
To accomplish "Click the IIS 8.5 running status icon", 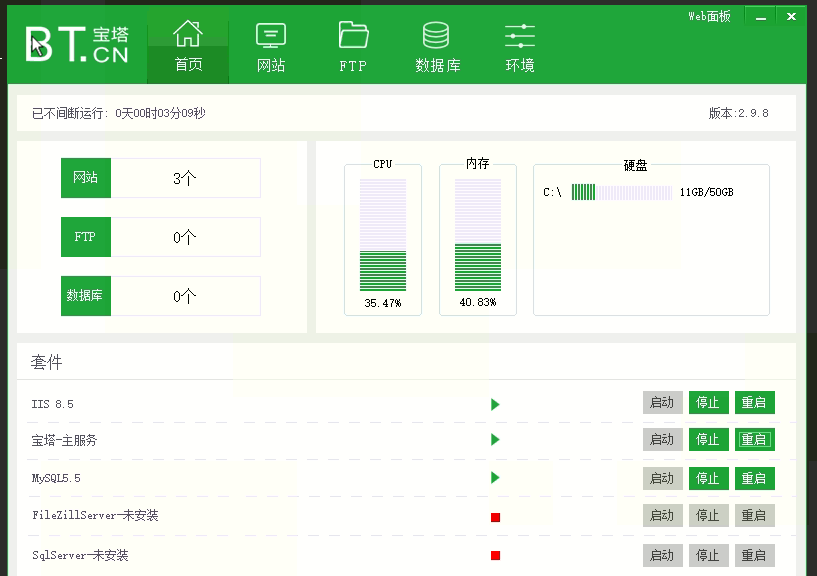I will [x=495, y=405].
